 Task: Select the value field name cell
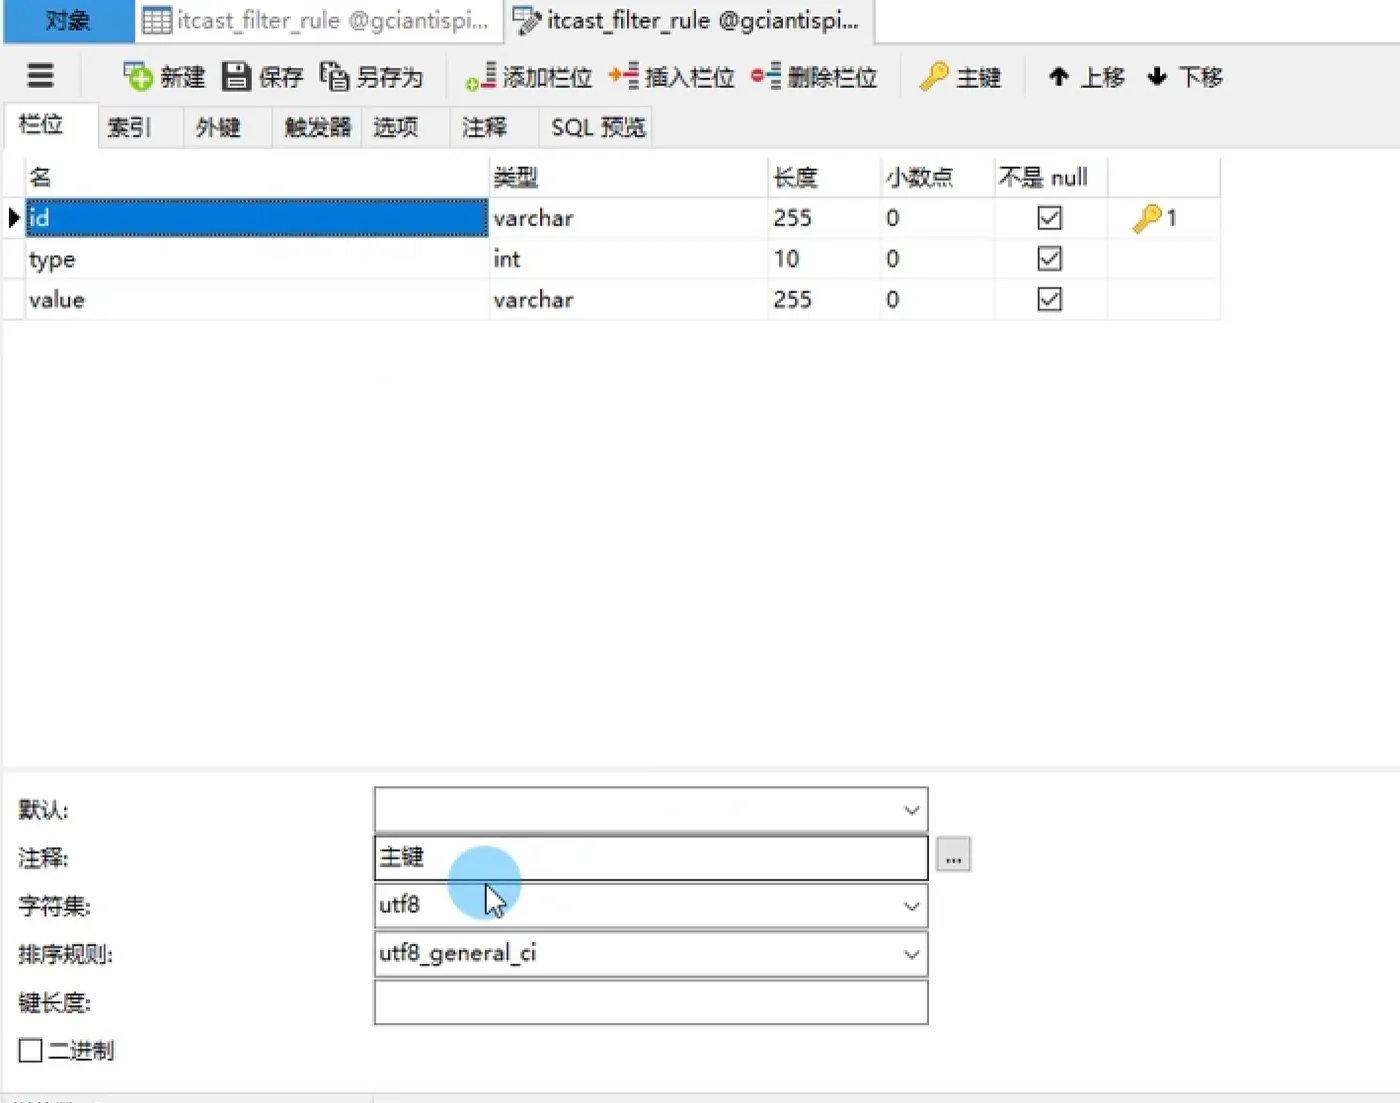pyautogui.click(x=257, y=299)
